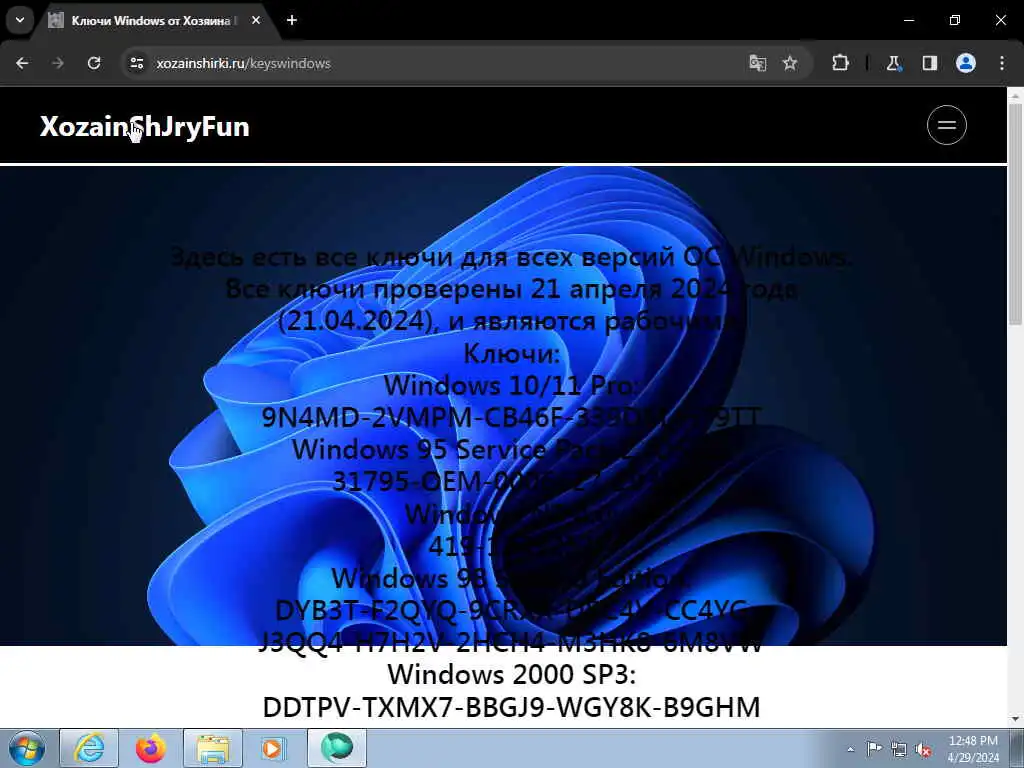Click the scrollbar down arrow
Viewport: 1024px width, 768px height.
[1015, 719]
